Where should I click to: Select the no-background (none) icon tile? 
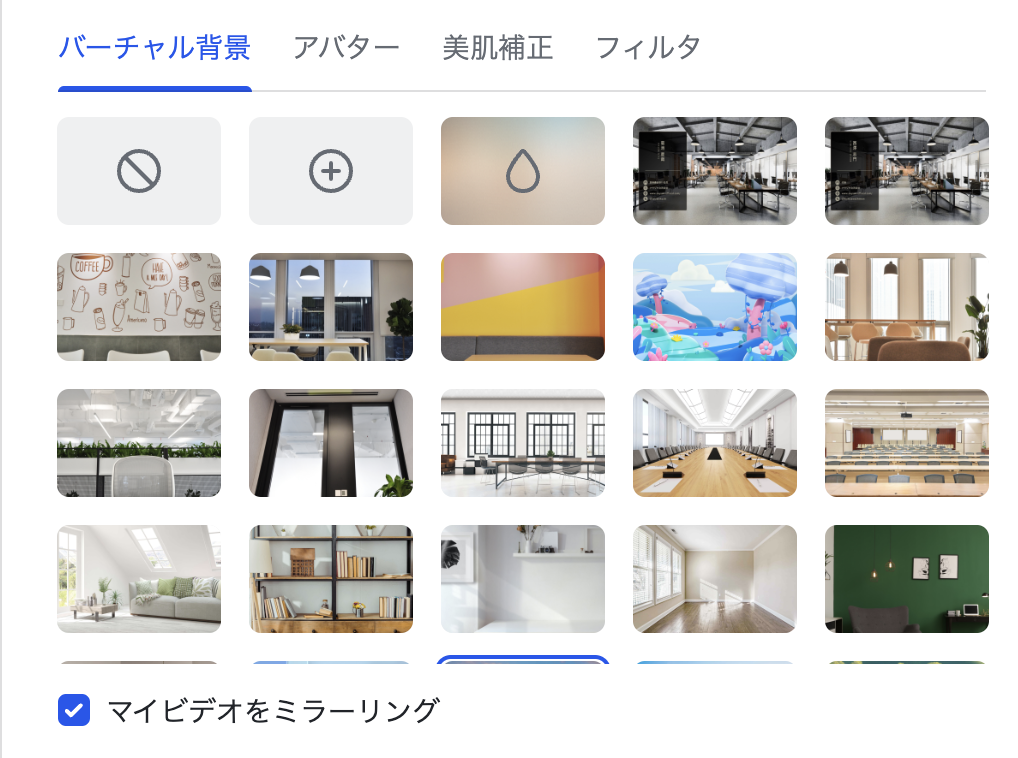(139, 171)
